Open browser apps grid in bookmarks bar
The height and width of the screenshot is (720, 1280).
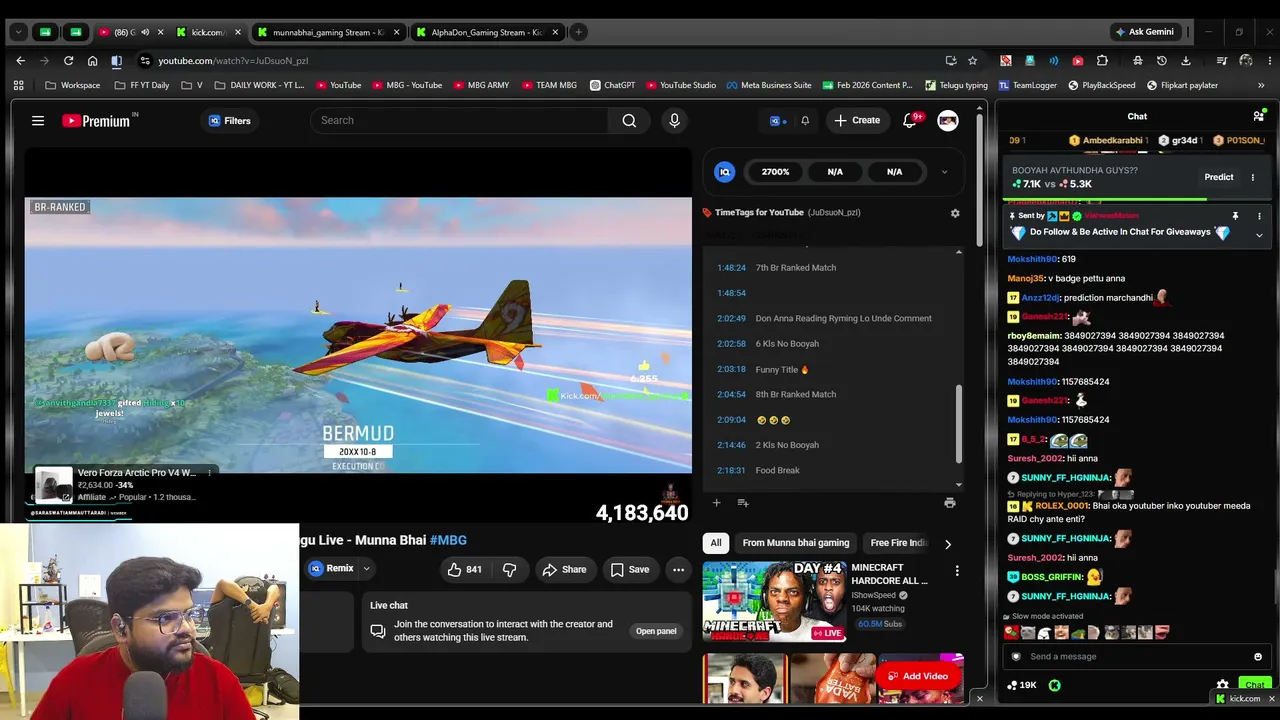tap(18, 85)
